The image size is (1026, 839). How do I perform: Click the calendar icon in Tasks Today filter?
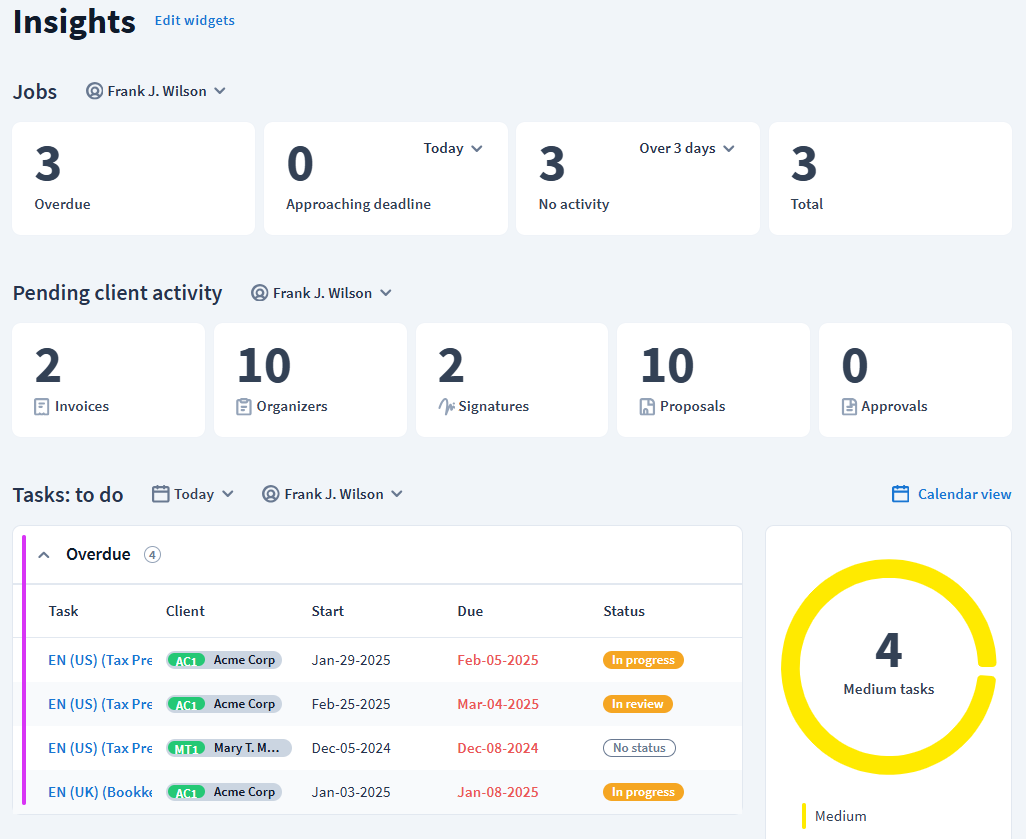click(x=160, y=494)
